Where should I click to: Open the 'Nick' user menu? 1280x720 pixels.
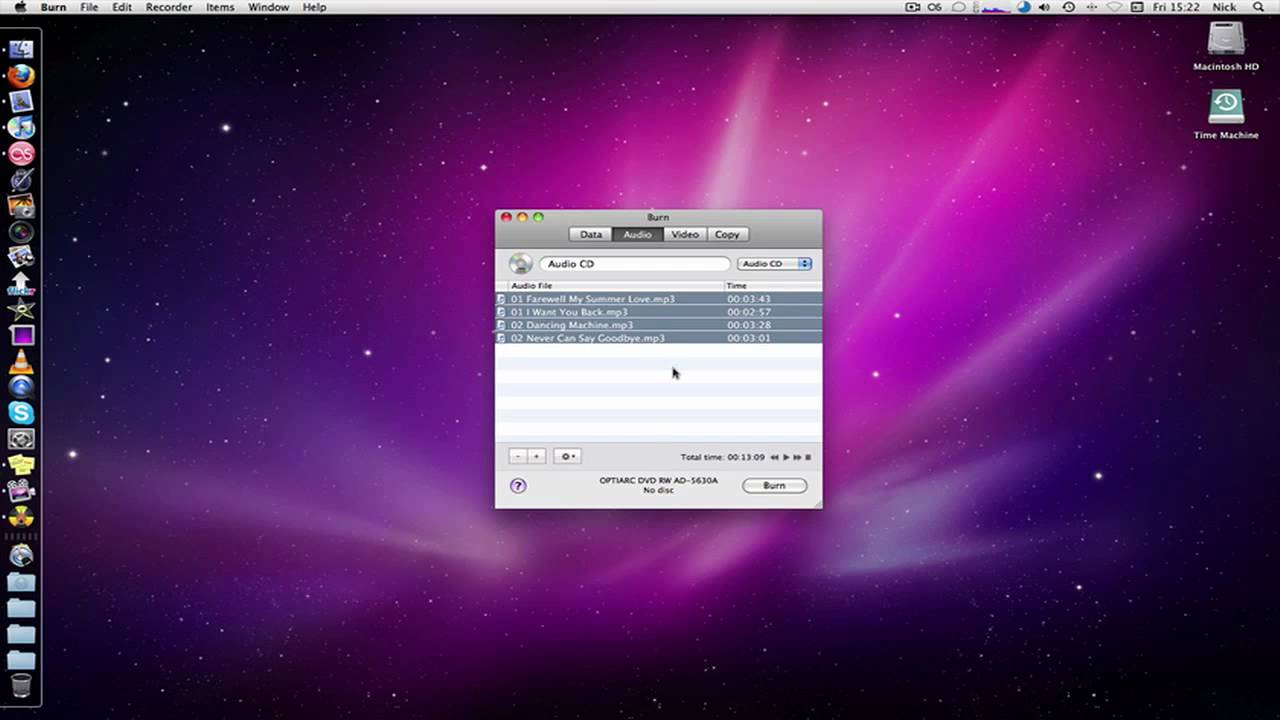[x=1224, y=7]
